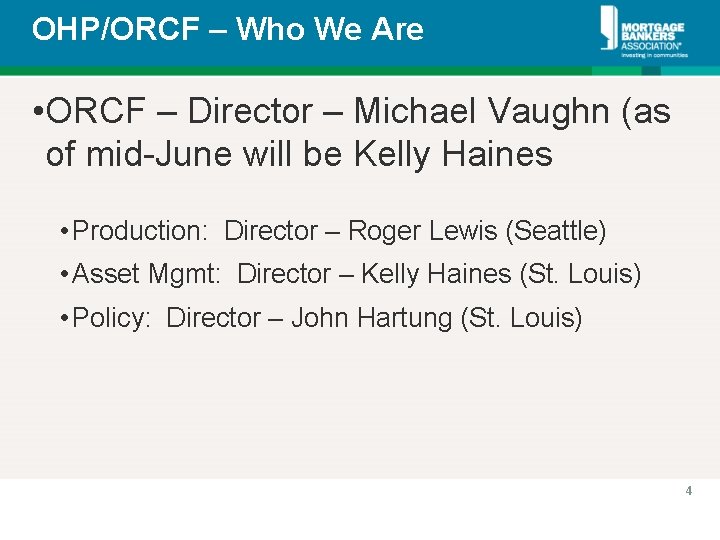
Task: Click the bullet dot before "Production"
Action: pyautogui.click(x=63, y=232)
